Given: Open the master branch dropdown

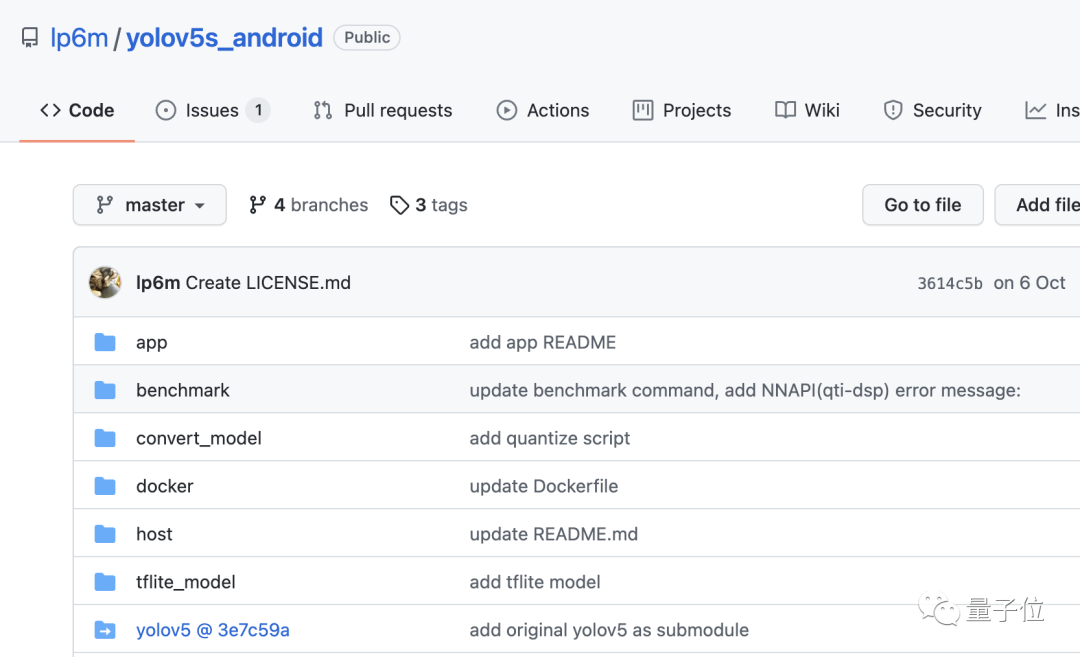Looking at the screenshot, I should 150,205.
